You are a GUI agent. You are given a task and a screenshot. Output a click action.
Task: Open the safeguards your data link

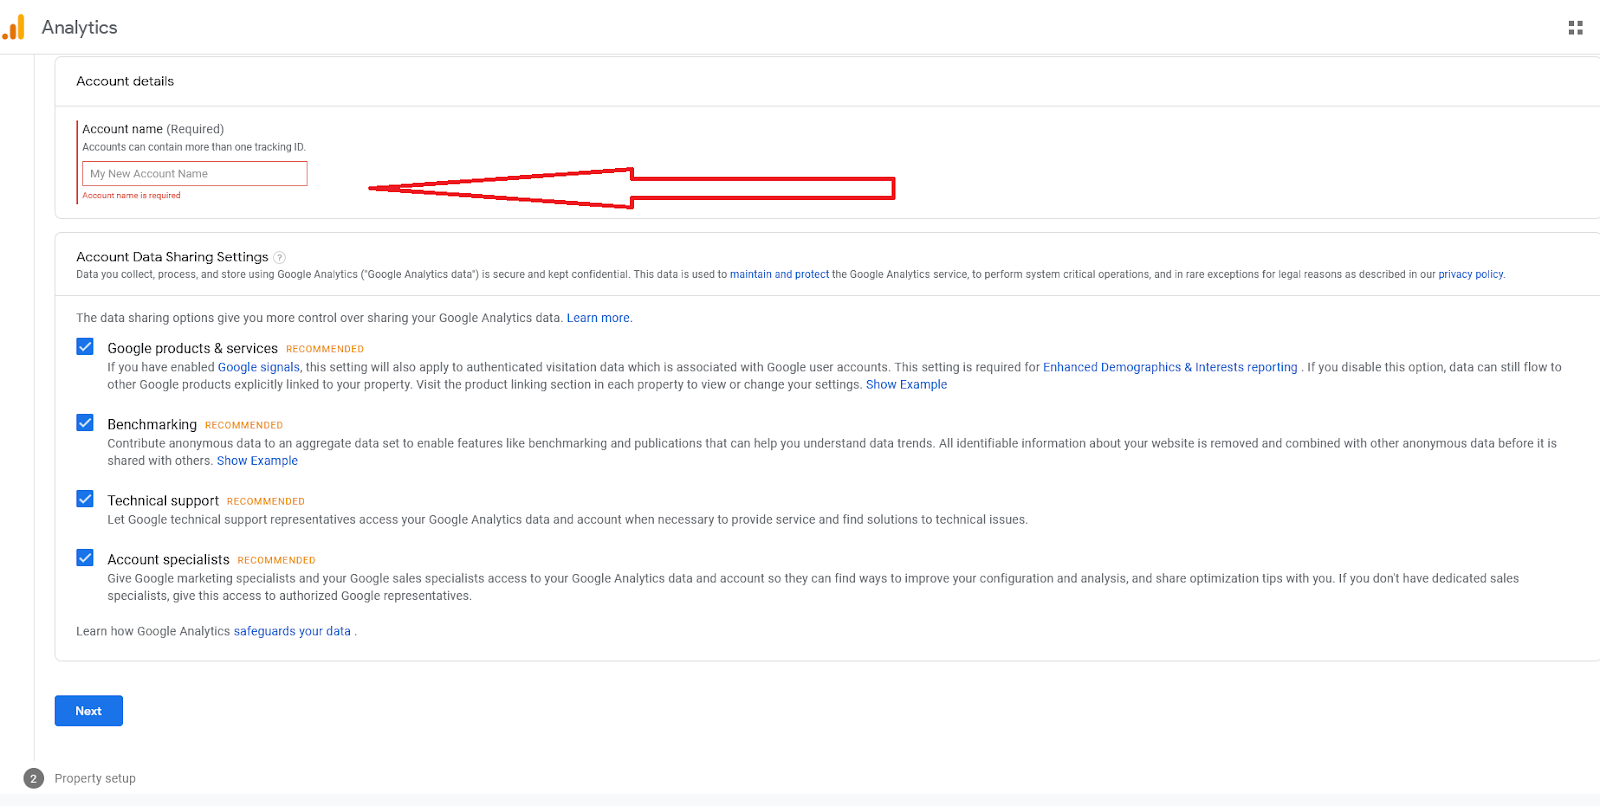(x=292, y=631)
